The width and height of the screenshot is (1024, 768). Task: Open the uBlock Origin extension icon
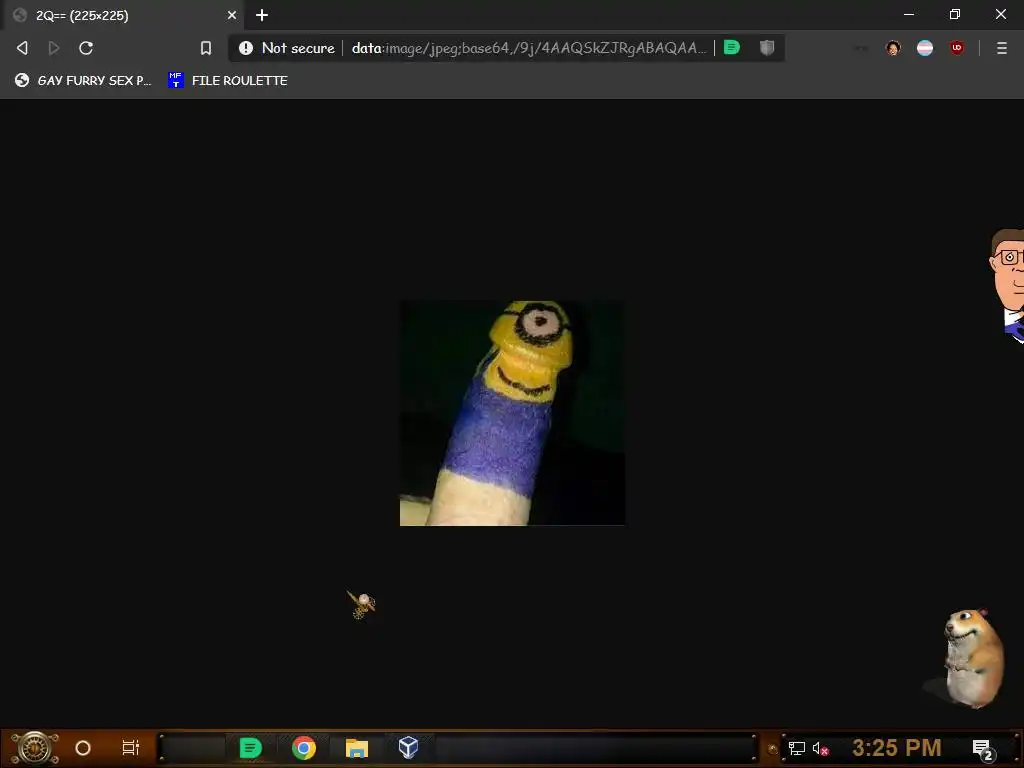point(957,48)
